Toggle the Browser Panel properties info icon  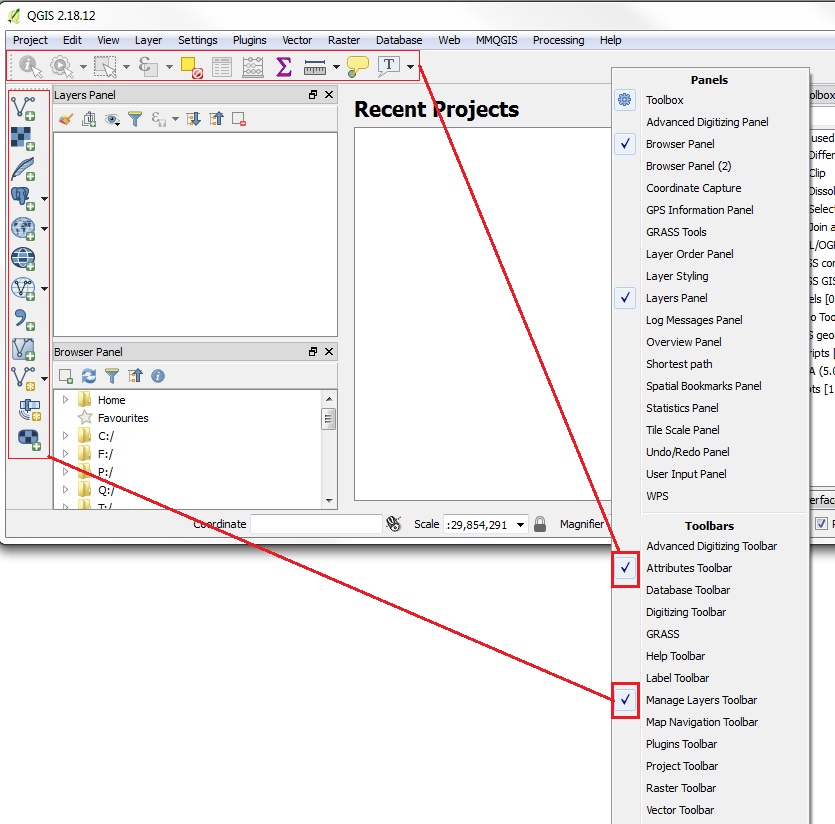[158, 376]
